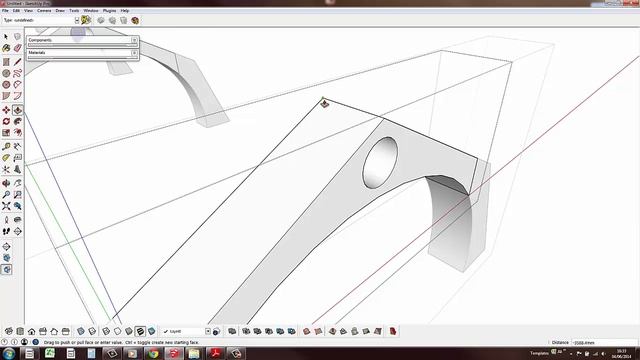
Task: Toggle Shaded With Textures style
Action: (x=140, y=331)
